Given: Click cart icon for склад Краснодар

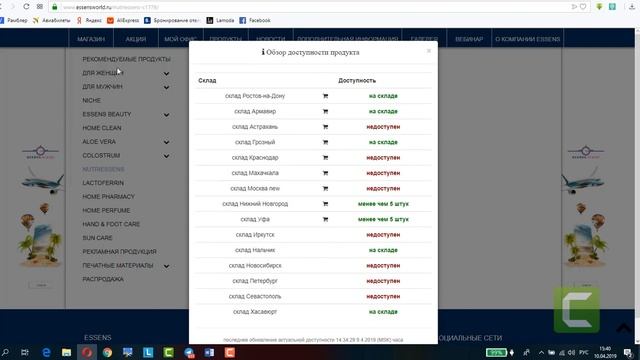Looking at the screenshot, I should (x=325, y=158).
